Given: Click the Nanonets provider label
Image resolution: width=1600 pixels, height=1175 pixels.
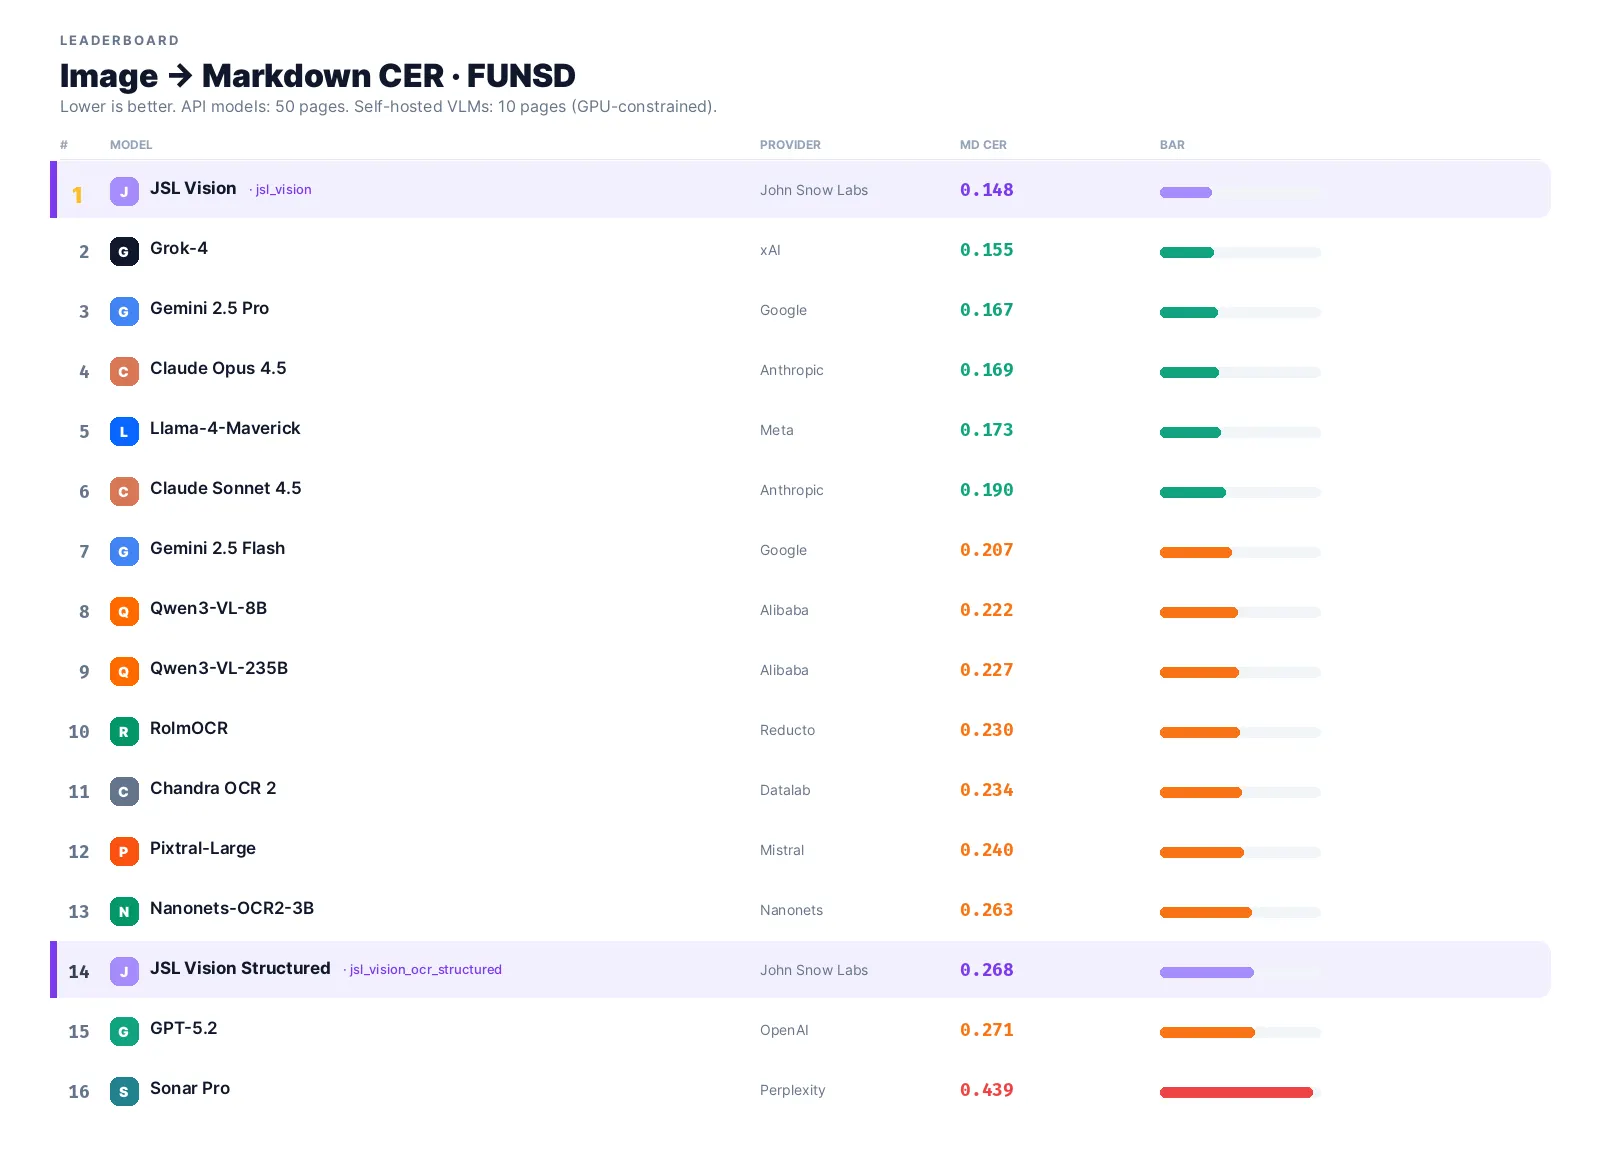Looking at the screenshot, I should point(792,910).
